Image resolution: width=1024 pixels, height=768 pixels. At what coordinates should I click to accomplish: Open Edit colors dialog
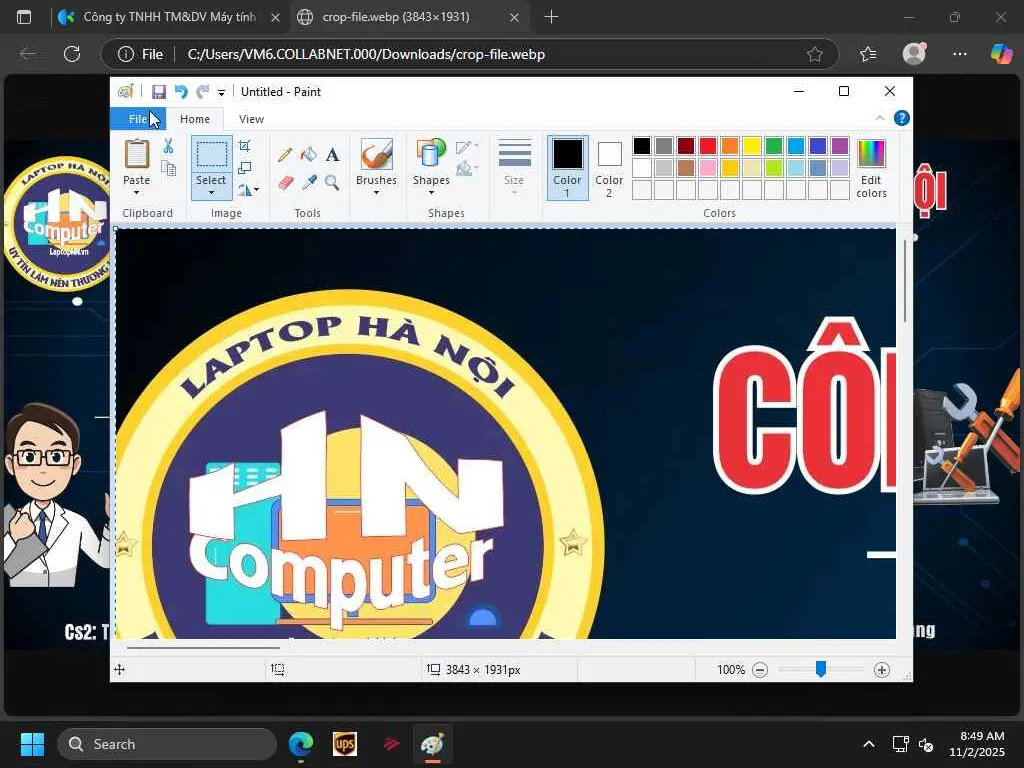coord(871,168)
